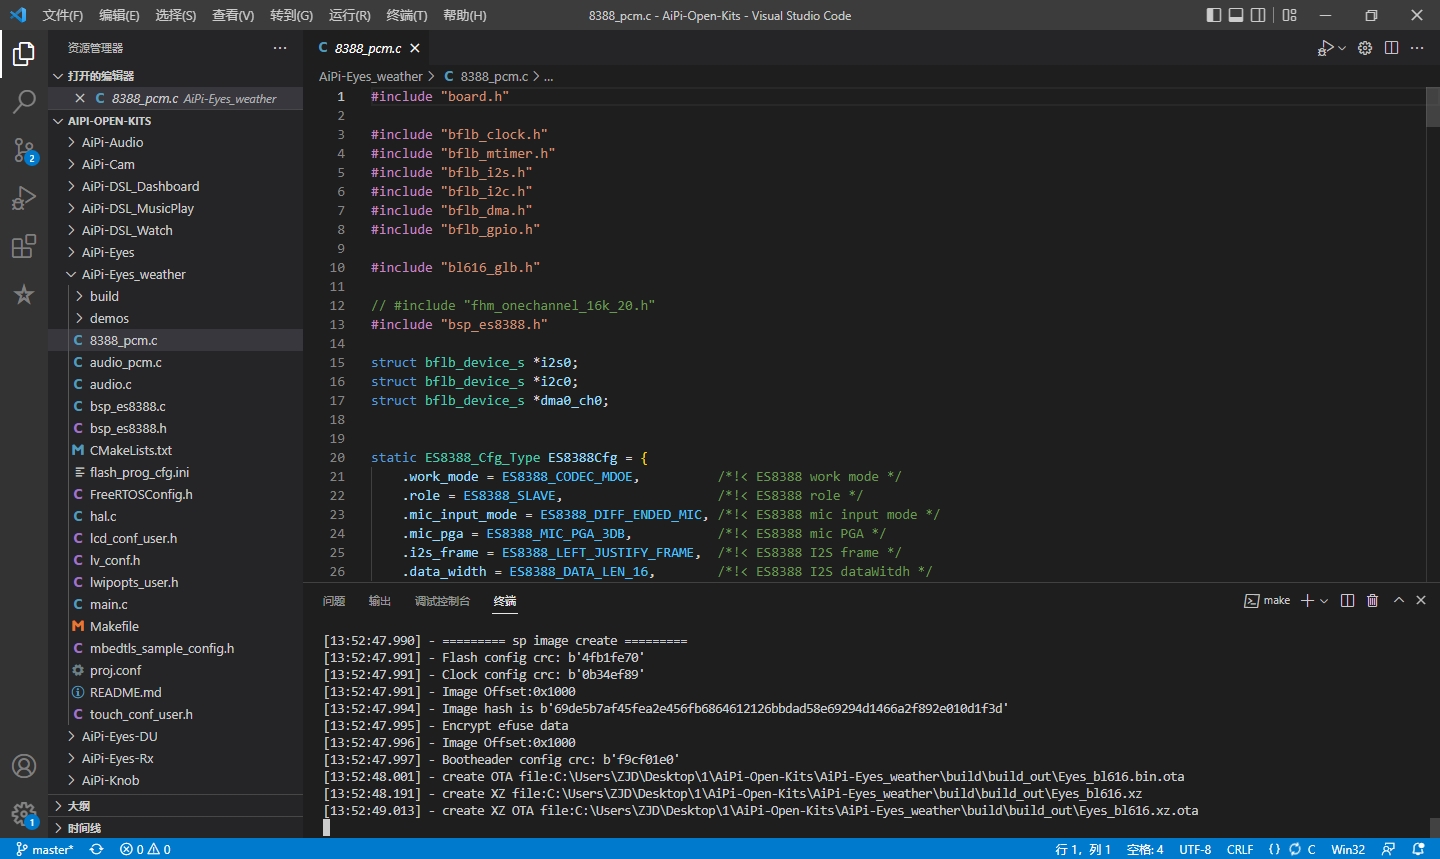Open main.c file in explorer
Screen dimensions: 1440x859
point(175,605)
